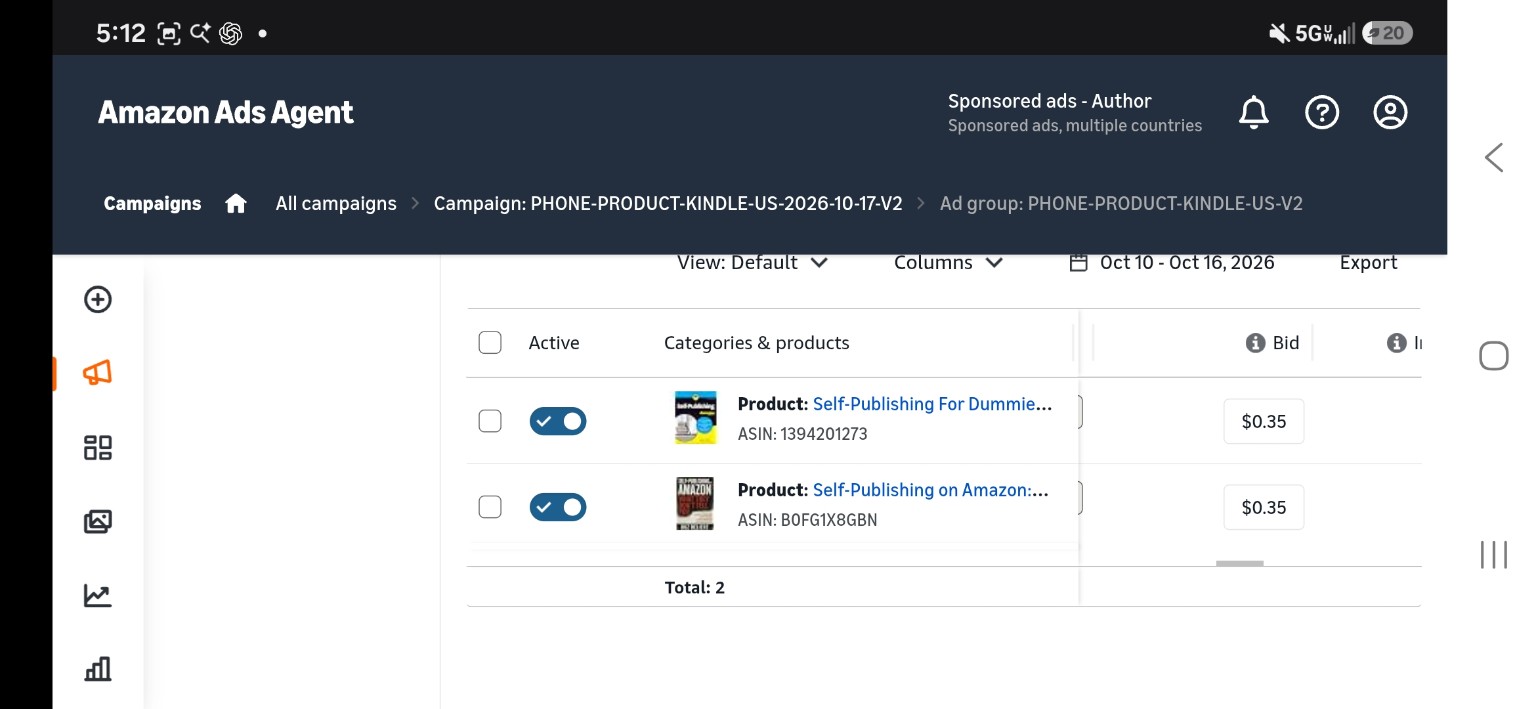Open the bar chart reports icon
This screenshot has height=709, width=1536.
97,669
